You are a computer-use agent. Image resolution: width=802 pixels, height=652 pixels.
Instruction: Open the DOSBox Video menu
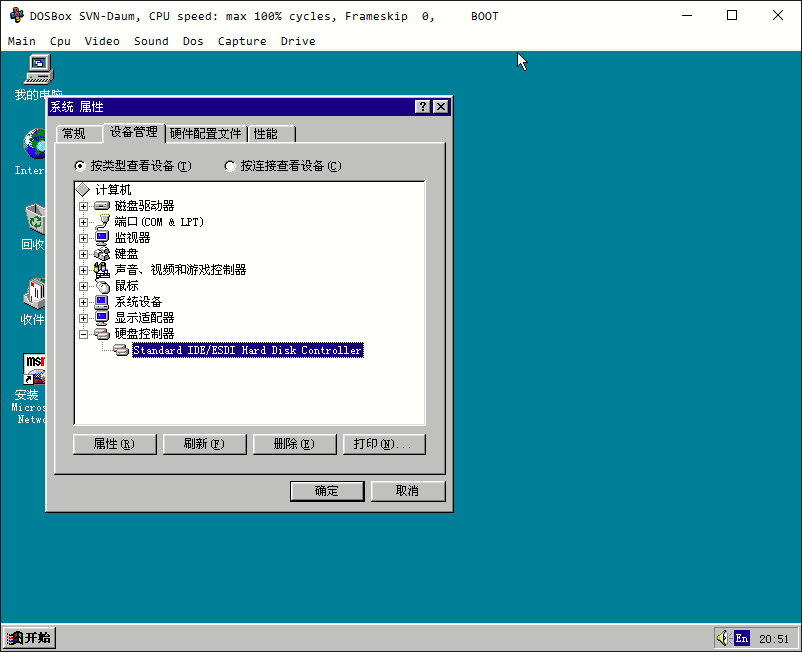tap(102, 41)
